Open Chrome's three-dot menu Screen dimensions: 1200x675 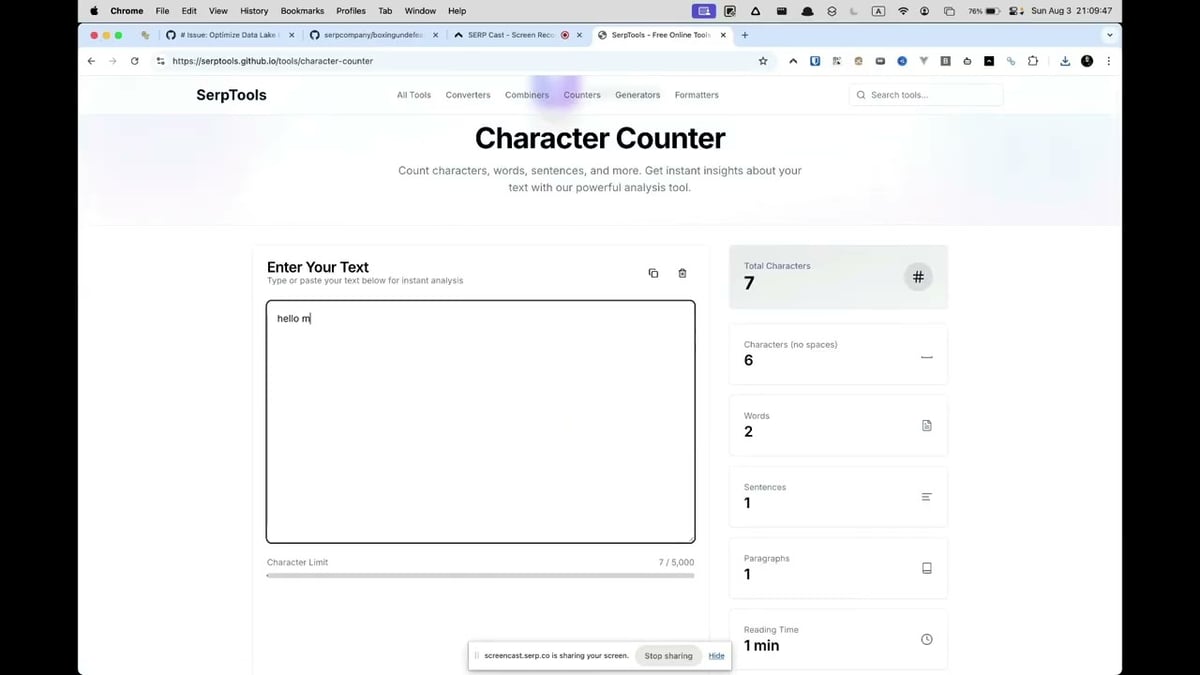click(1108, 61)
